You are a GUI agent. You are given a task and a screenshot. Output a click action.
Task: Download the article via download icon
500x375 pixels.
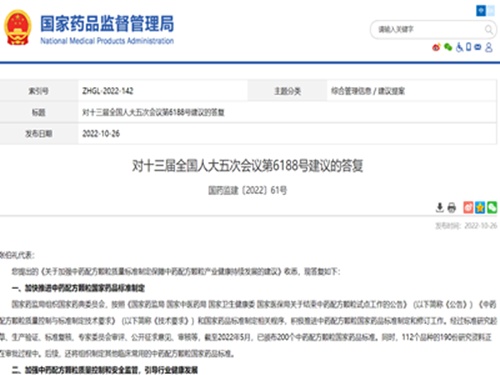coord(440,208)
